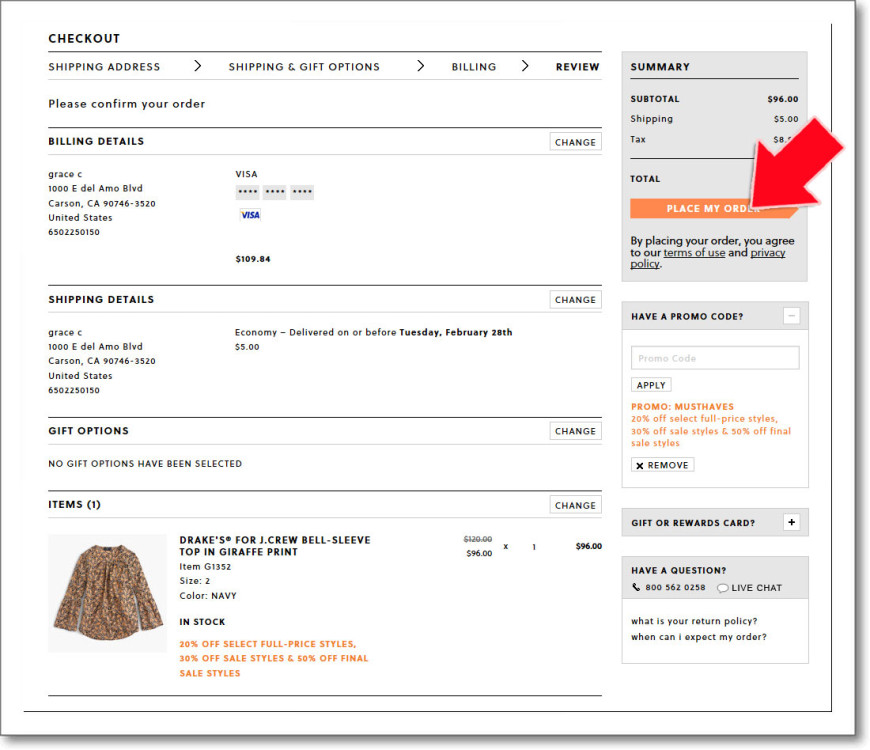
Task: Click the phone icon beside 800 562 0258
Action: point(636,587)
